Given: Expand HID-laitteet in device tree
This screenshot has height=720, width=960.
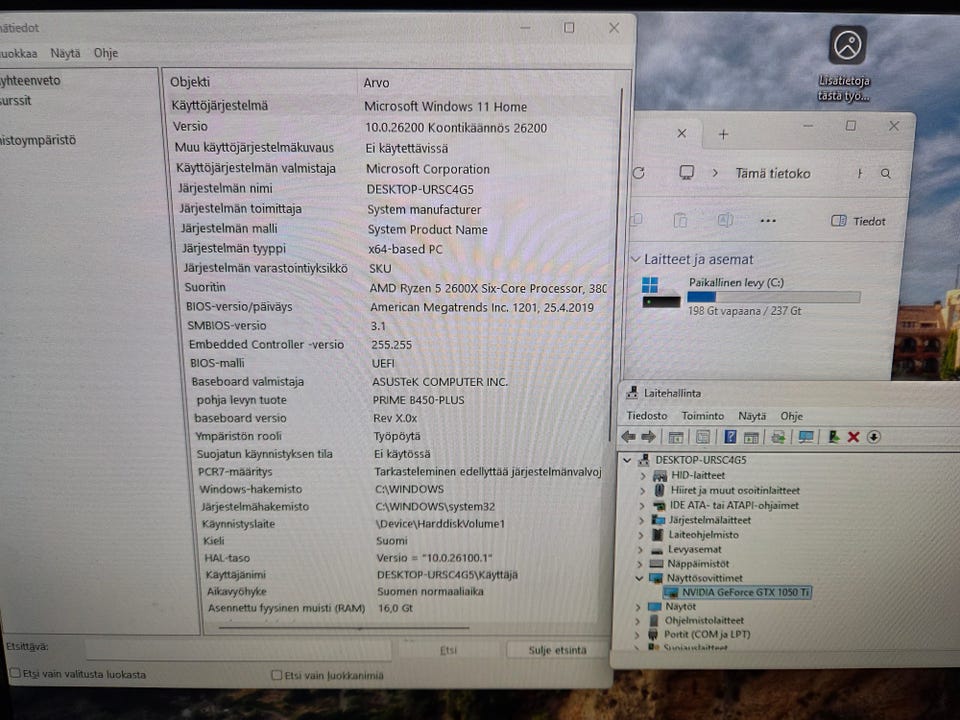Looking at the screenshot, I should tap(642, 475).
